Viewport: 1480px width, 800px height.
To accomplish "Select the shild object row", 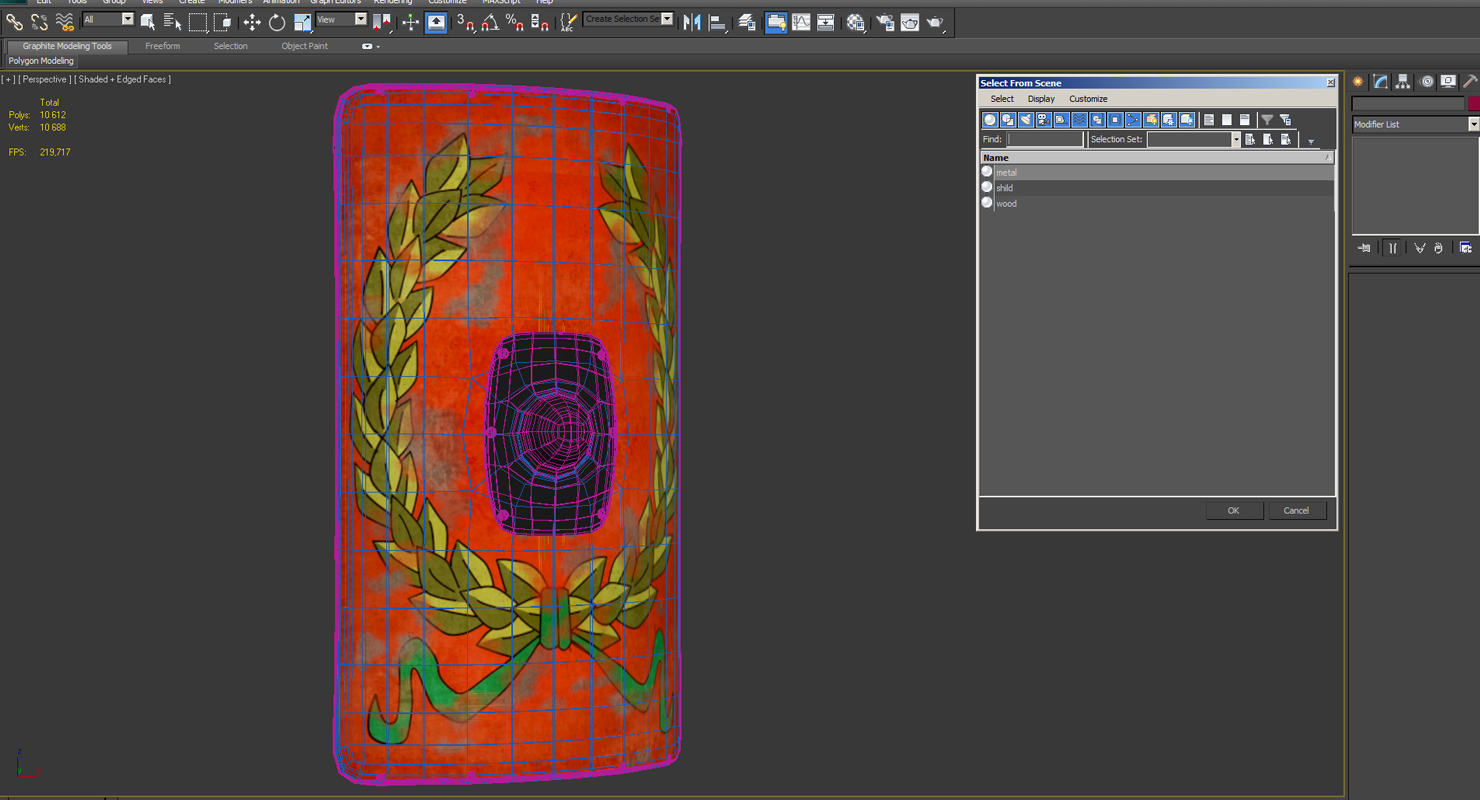I will tap(1157, 188).
